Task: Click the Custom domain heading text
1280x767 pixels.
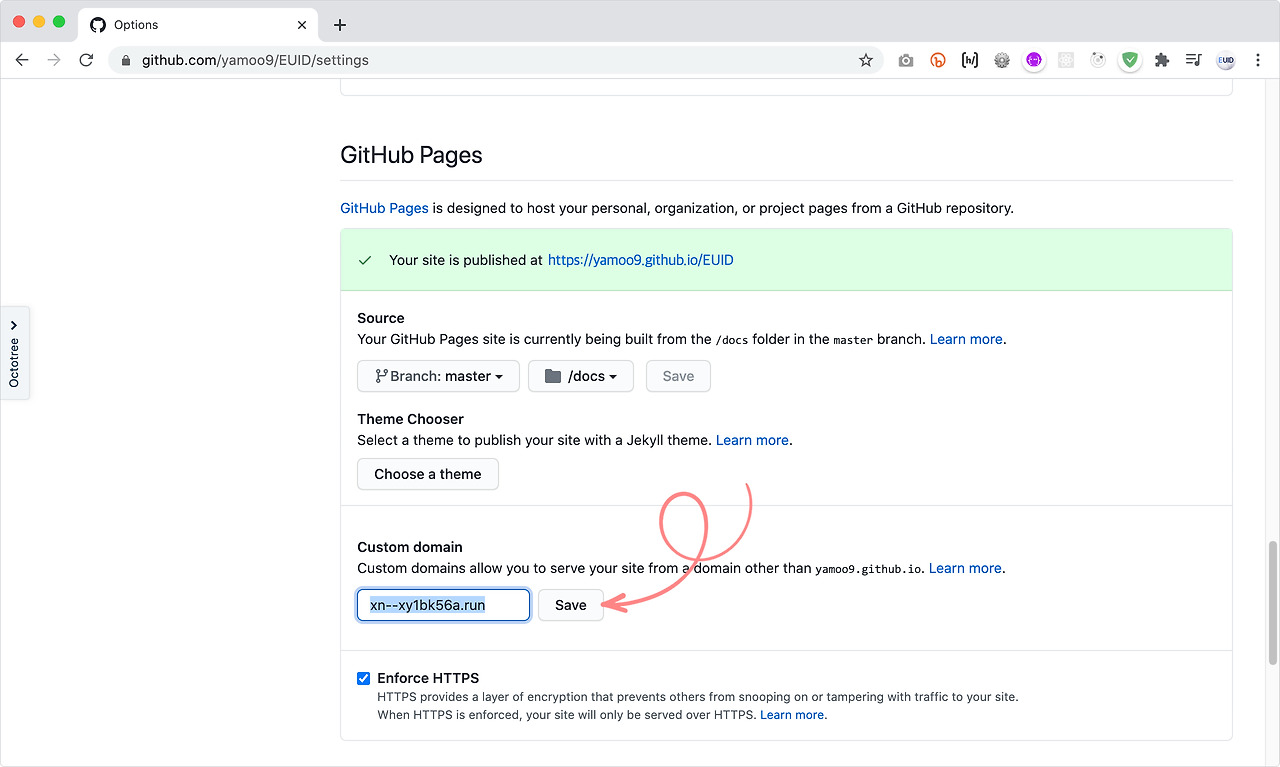Action: [410, 547]
